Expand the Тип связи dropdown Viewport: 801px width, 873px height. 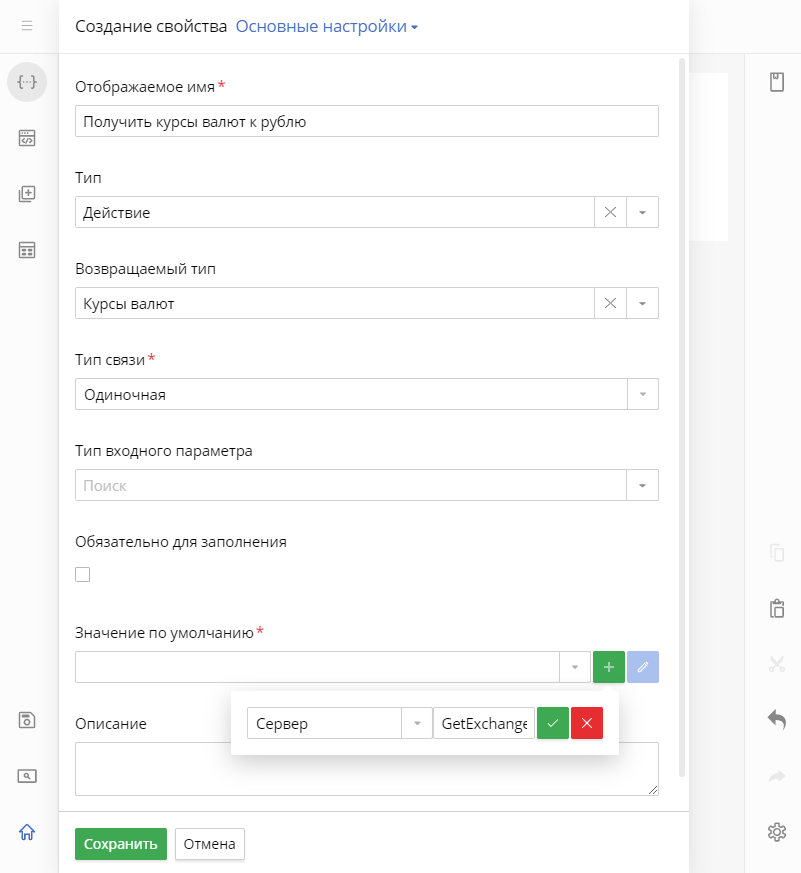tap(367, 394)
